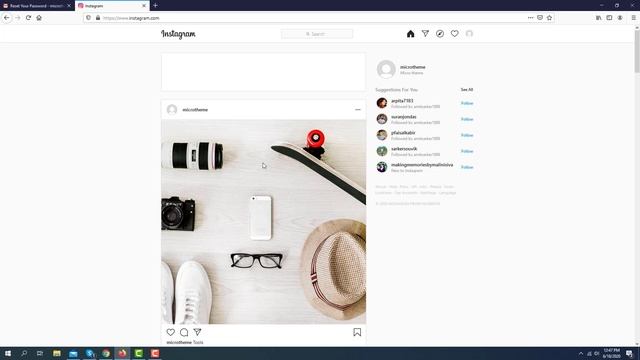Click See All suggestions link

click(x=467, y=89)
